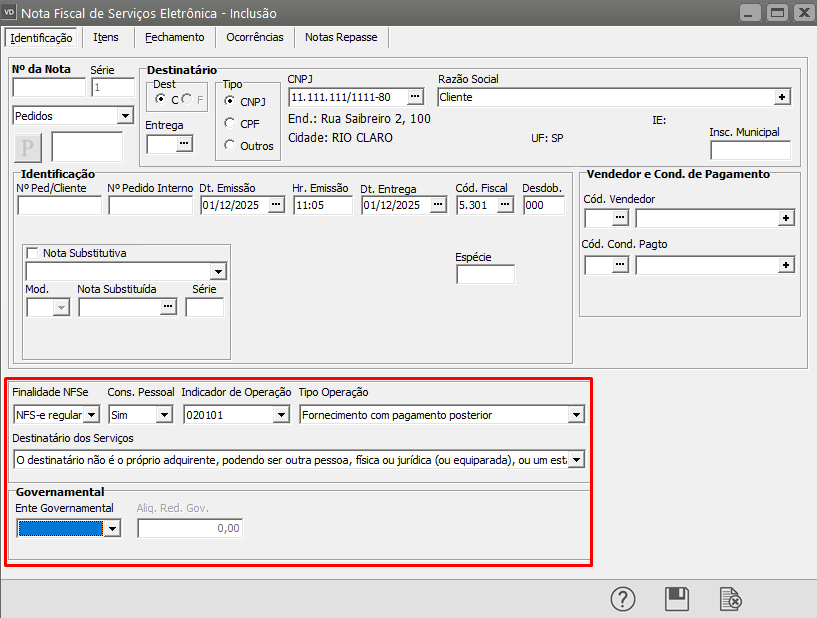The height and width of the screenshot is (618, 817).
Task: Open the Tipo Operação dropdown
Action: [x=576, y=414]
